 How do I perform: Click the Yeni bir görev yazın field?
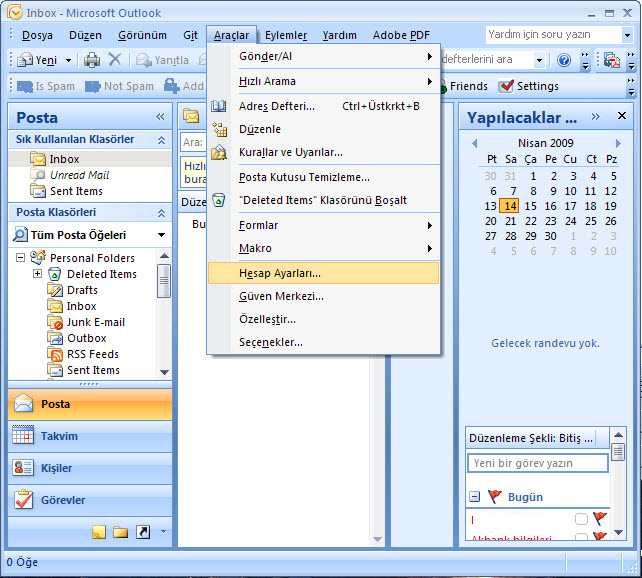(x=538, y=463)
